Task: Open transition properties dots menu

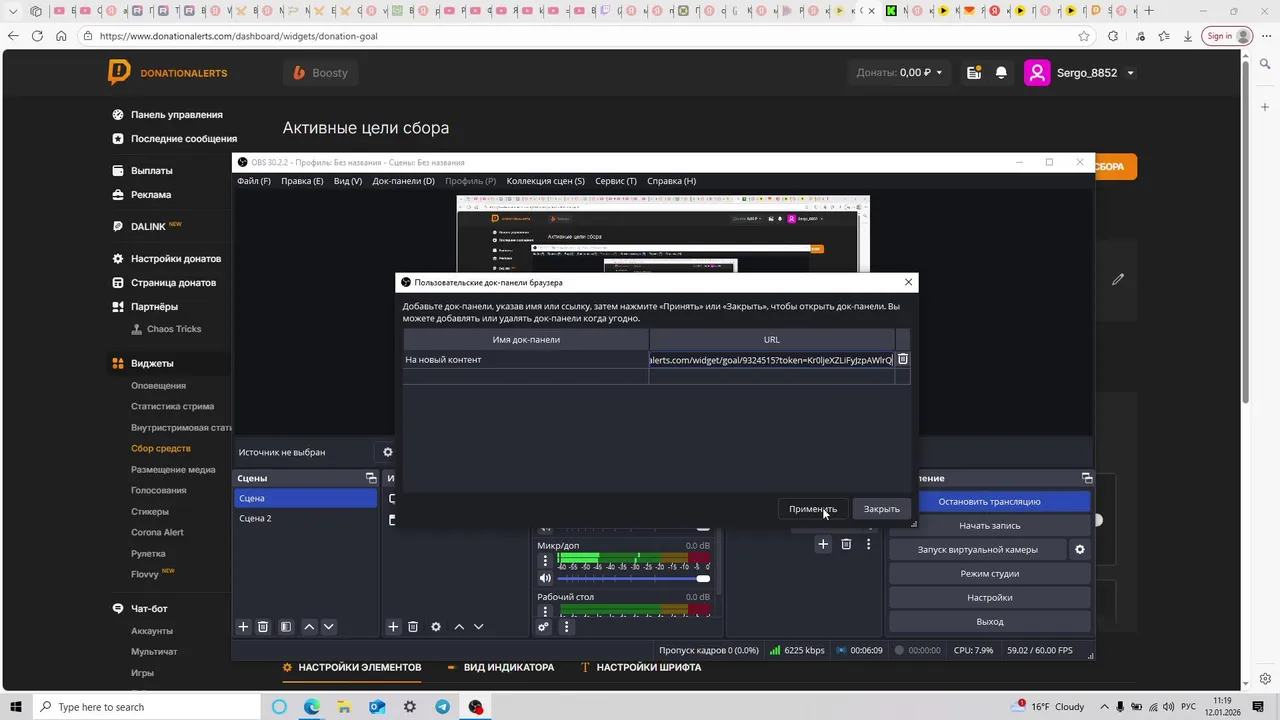Action: [869, 544]
